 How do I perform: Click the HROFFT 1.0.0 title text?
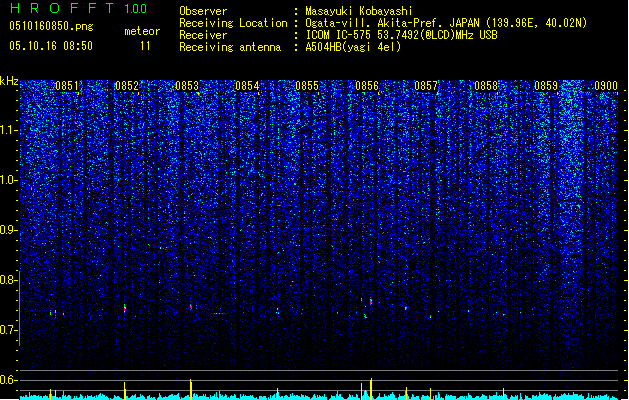tap(79, 8)
